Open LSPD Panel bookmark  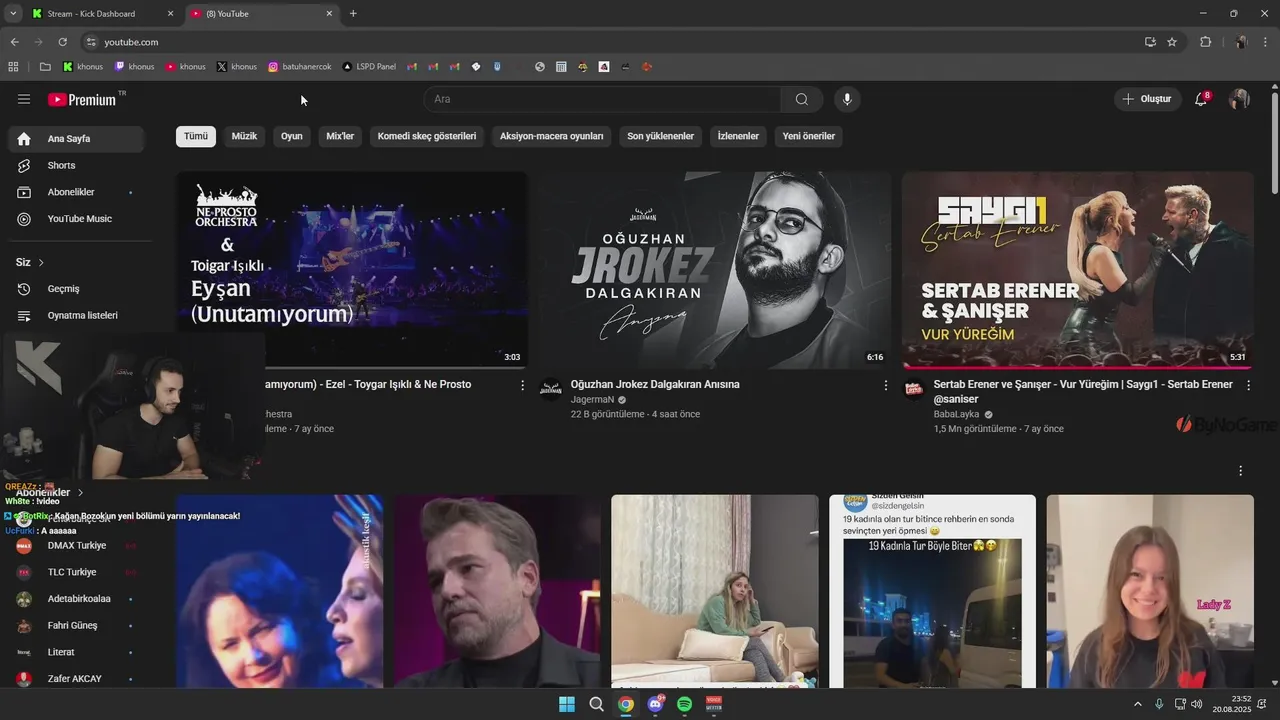tap(369, 67)
